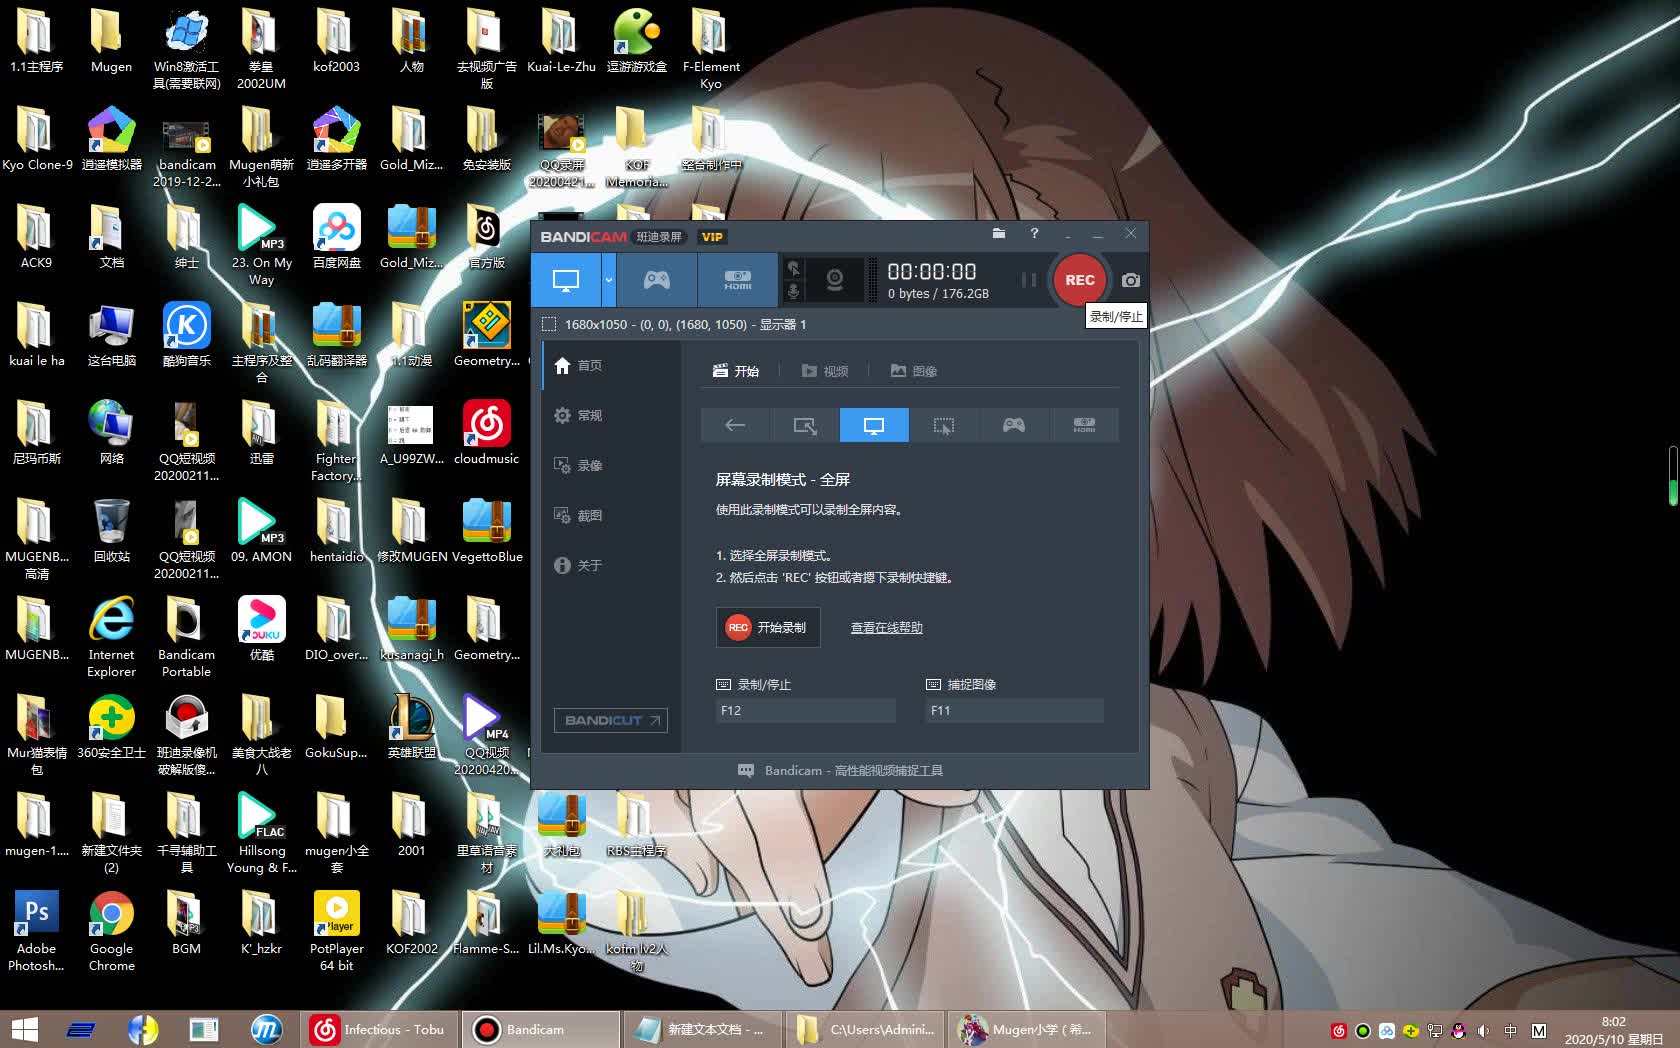
Task: Open the Mugen小学 taskbar window
Action: click(x=1029, y=1029)
